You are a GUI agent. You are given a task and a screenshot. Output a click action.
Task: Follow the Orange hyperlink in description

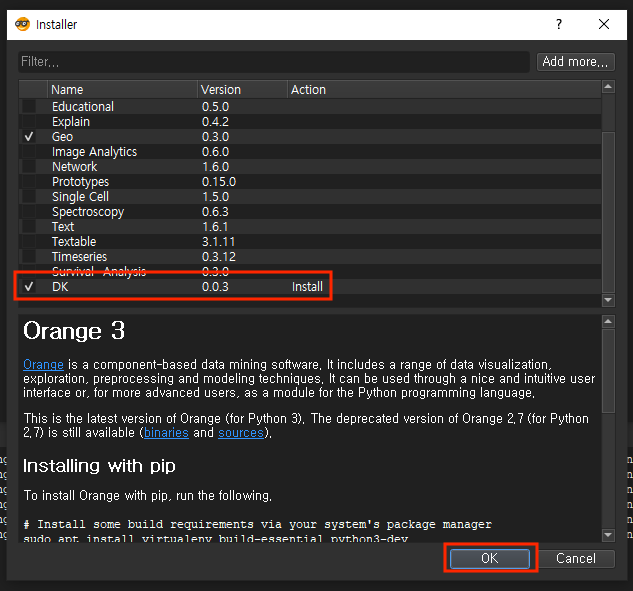tap(43, 365)
